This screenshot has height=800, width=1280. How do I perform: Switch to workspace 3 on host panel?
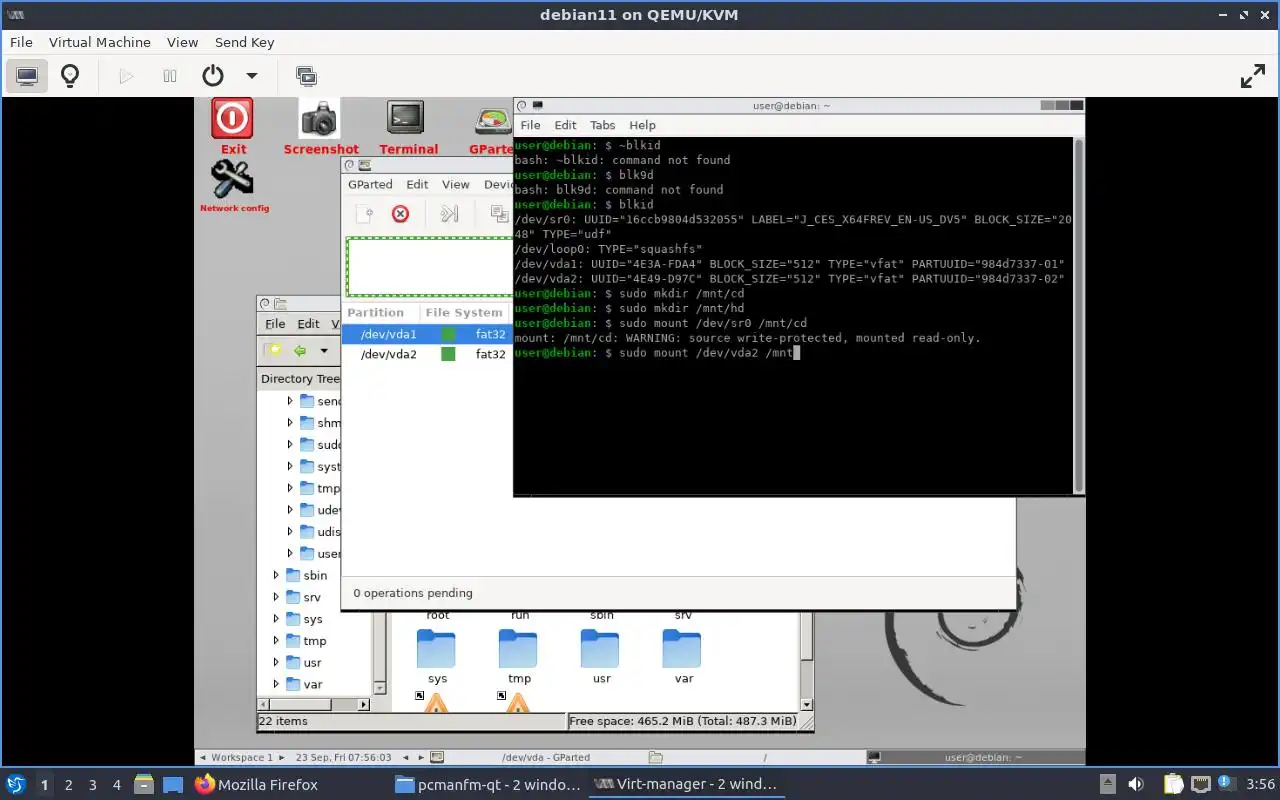(x=92, y=785)
